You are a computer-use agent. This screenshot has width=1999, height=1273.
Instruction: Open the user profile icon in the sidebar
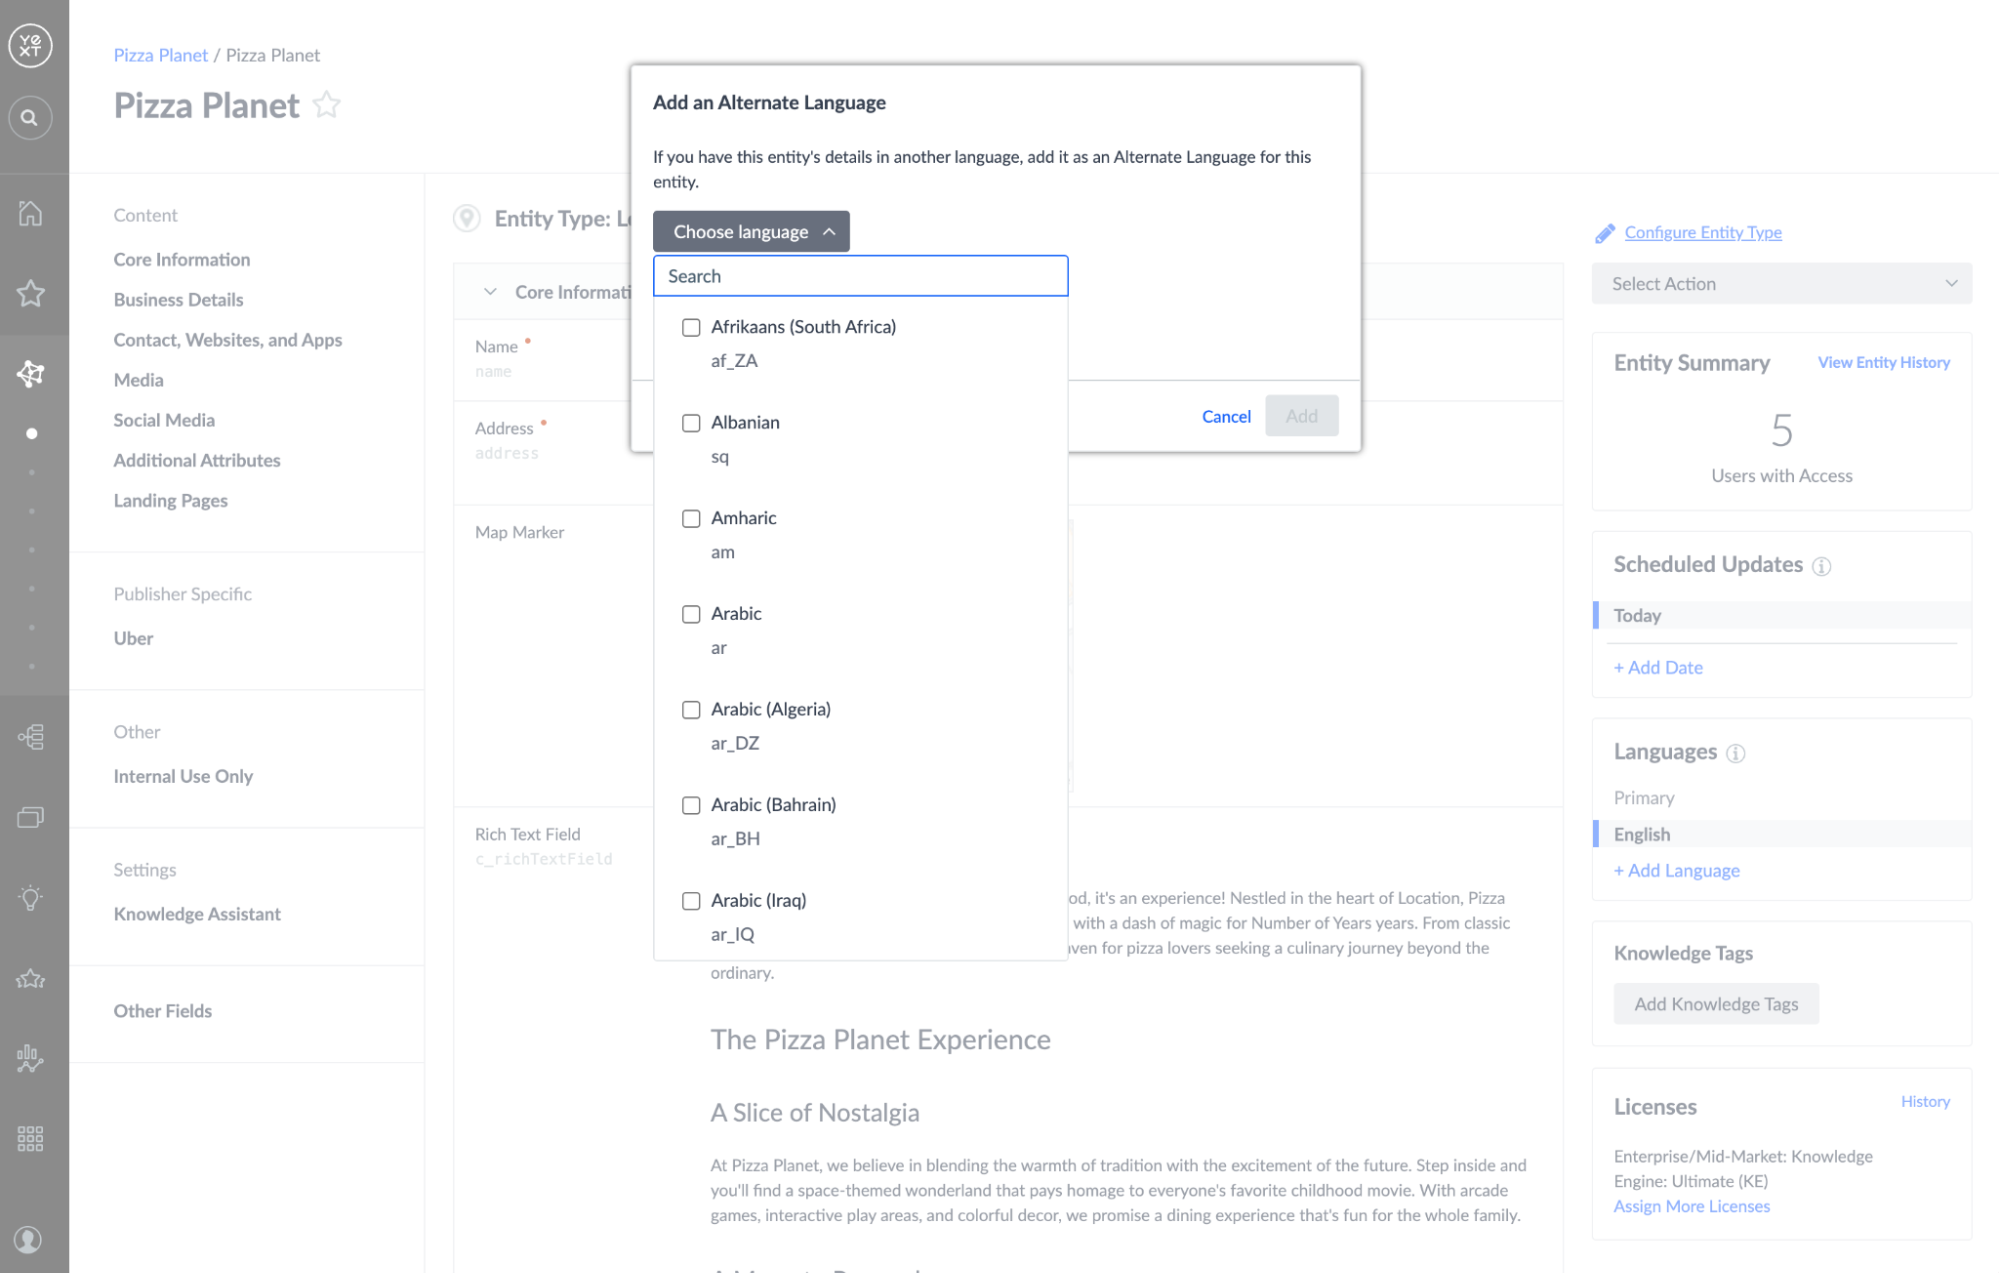point(28,1240)
